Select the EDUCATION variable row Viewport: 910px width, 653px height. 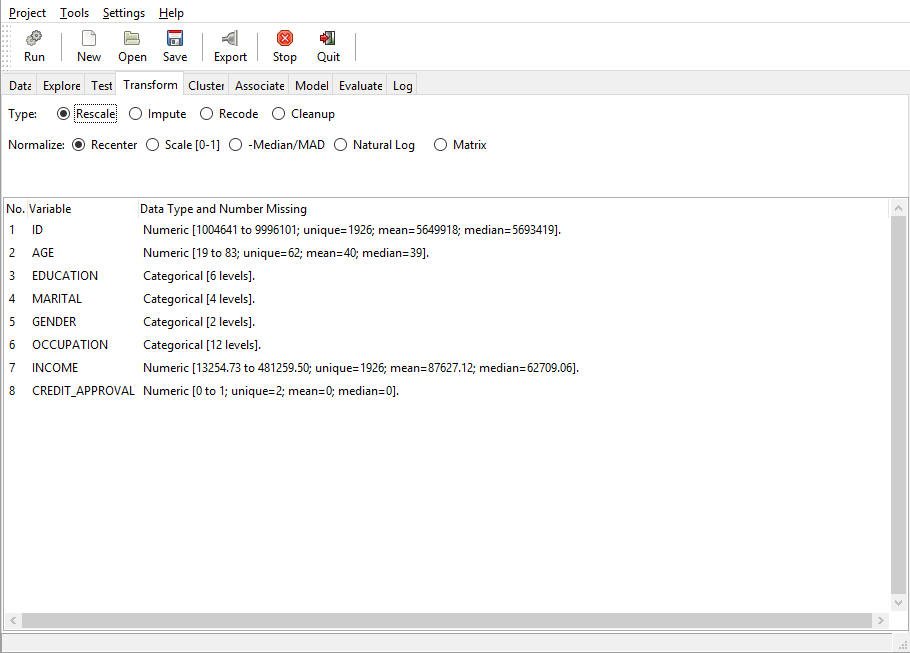click(446, 276)
